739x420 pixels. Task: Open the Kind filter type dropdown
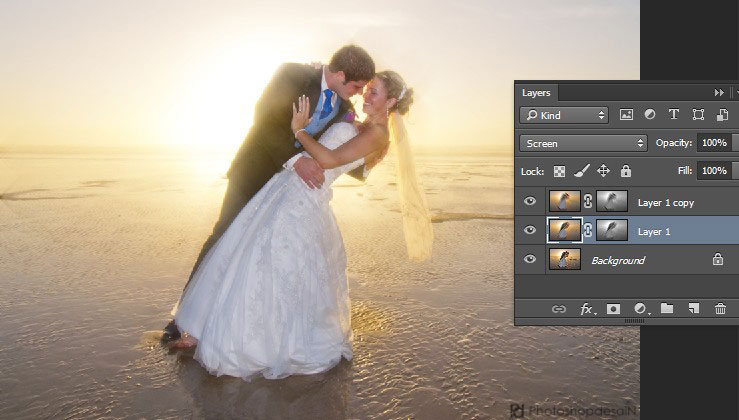[x=564, y=115]
